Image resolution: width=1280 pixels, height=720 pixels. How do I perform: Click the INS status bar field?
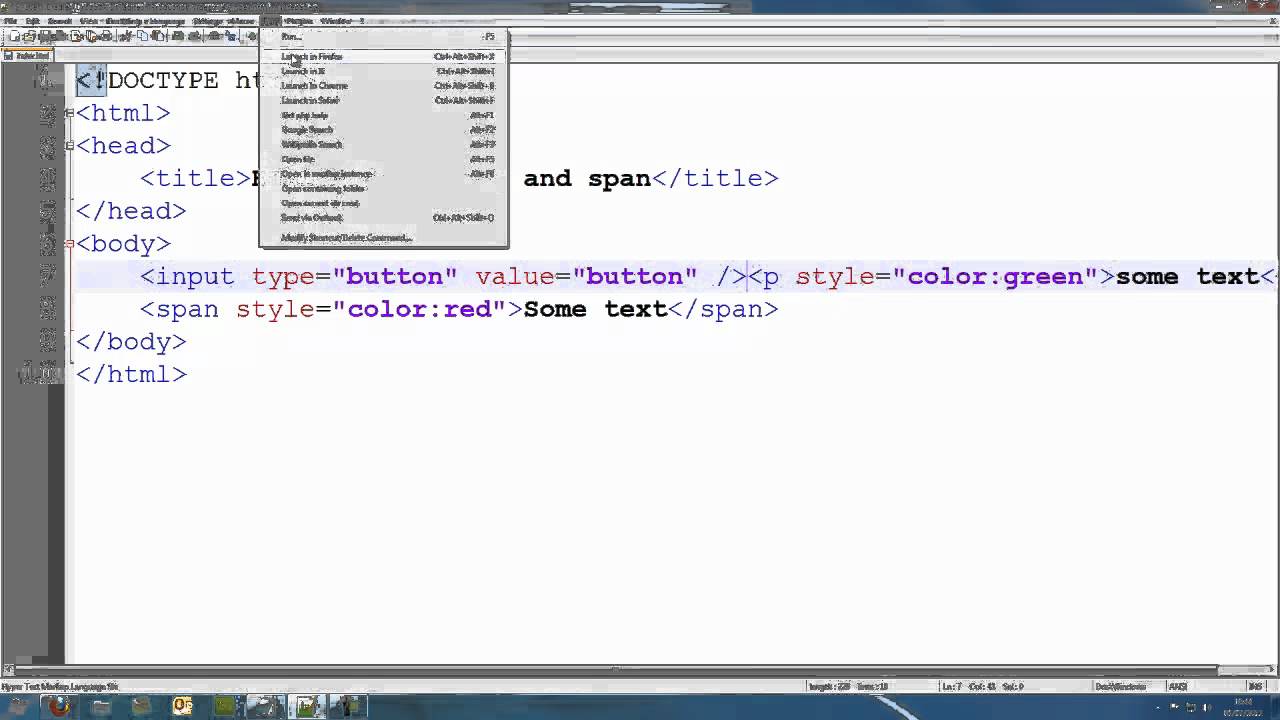point(1256,686)
